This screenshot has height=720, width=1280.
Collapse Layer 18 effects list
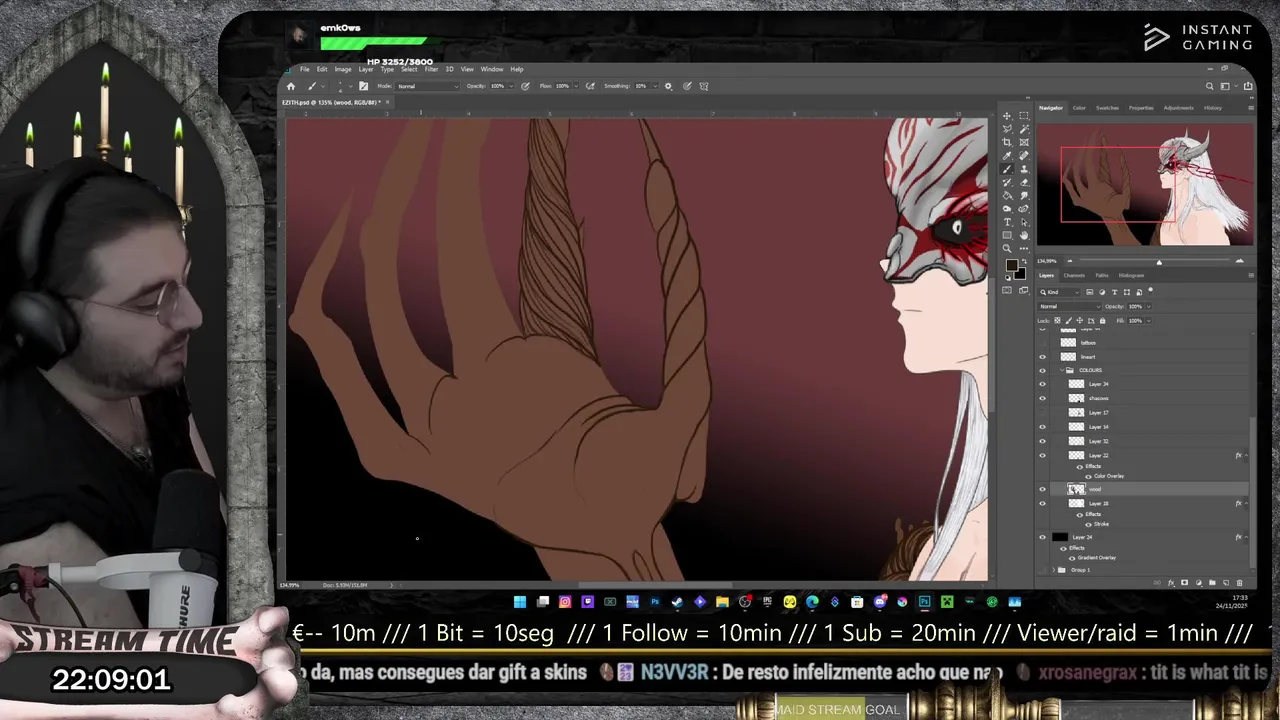pos(1246,503)
